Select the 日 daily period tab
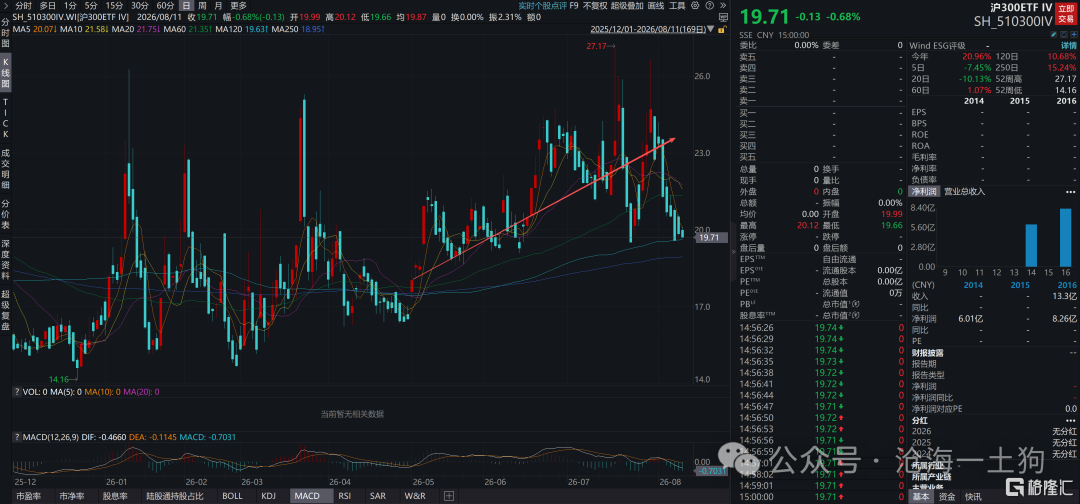 click(x=186, y=5)
